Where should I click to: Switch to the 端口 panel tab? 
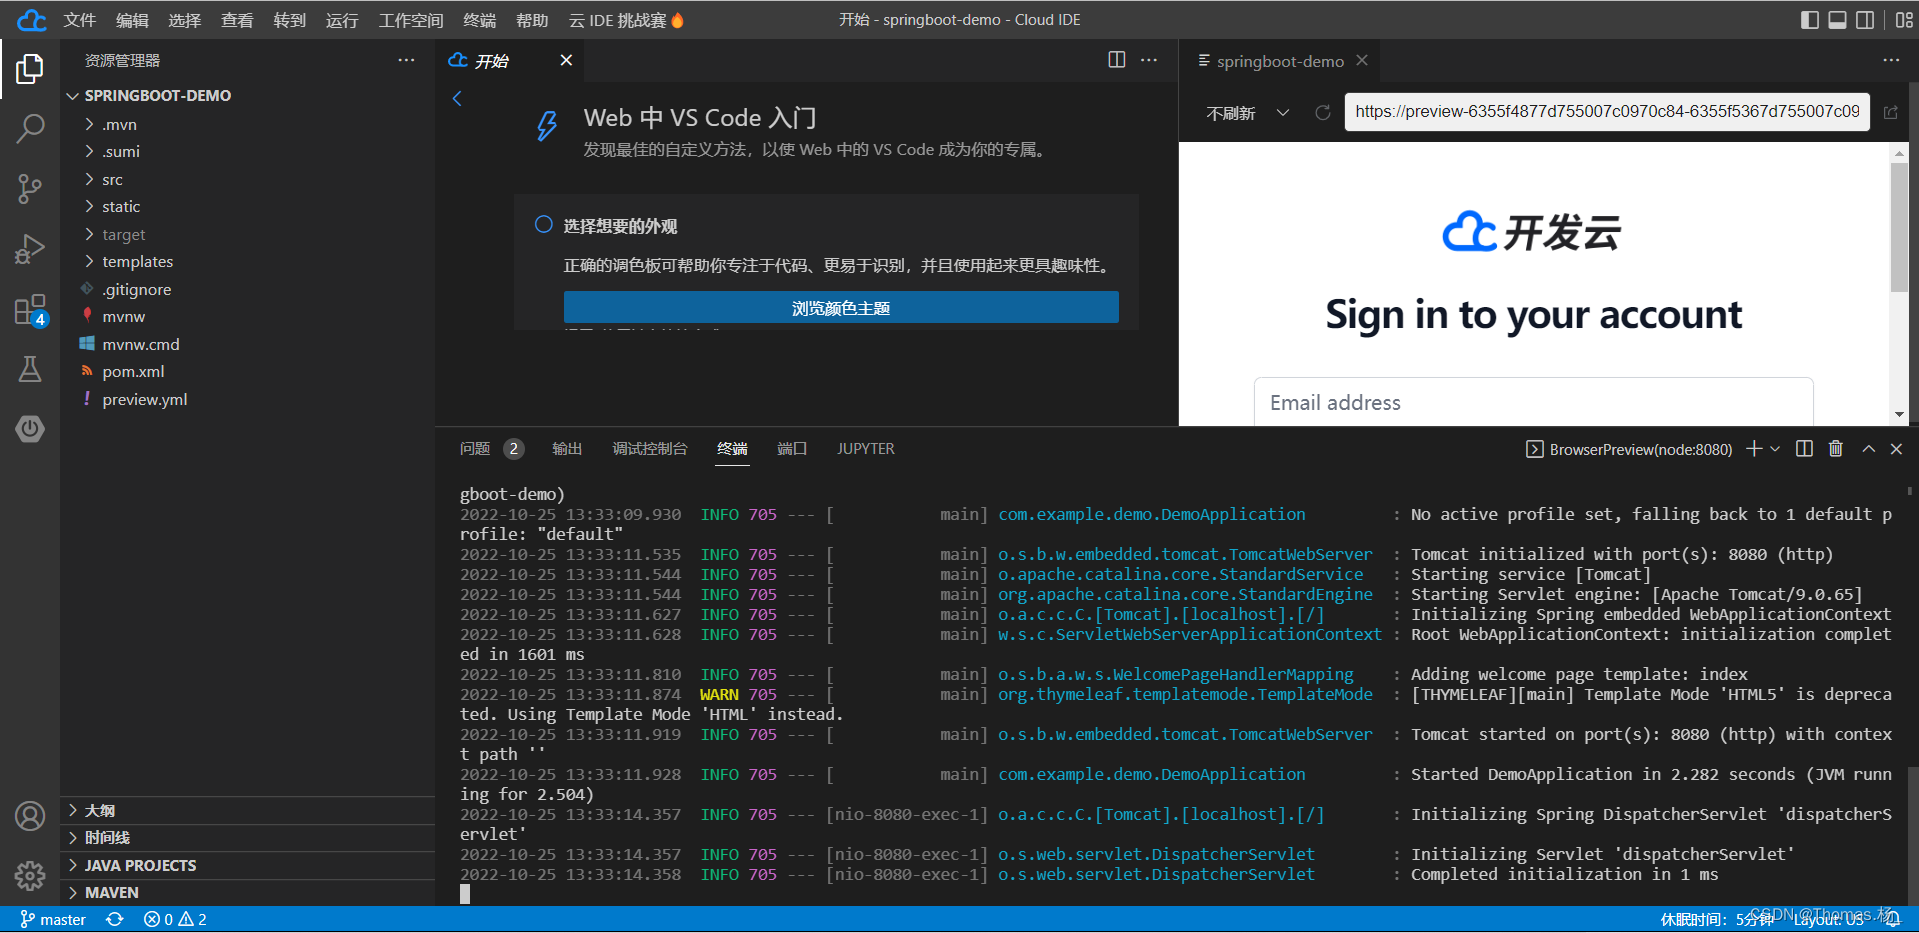792,449
